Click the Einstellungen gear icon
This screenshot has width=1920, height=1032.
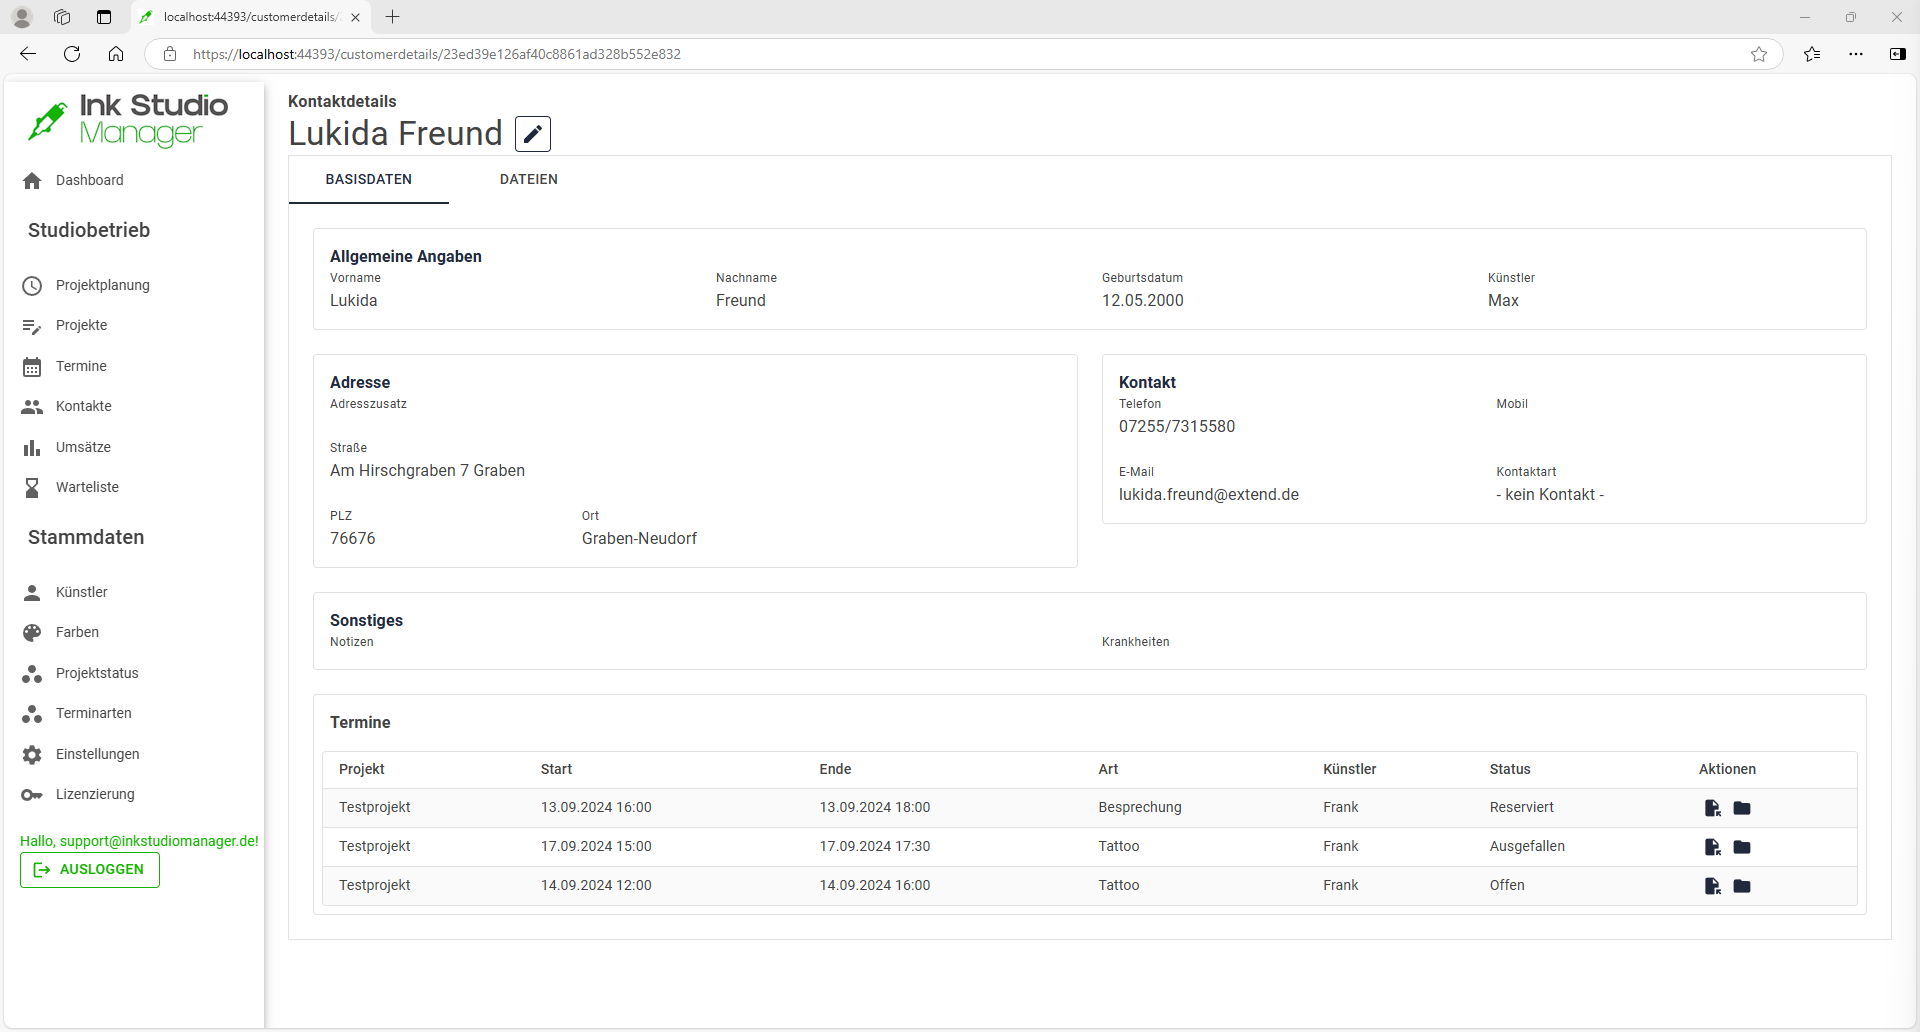pyautogui.click(x=32, y=755)
